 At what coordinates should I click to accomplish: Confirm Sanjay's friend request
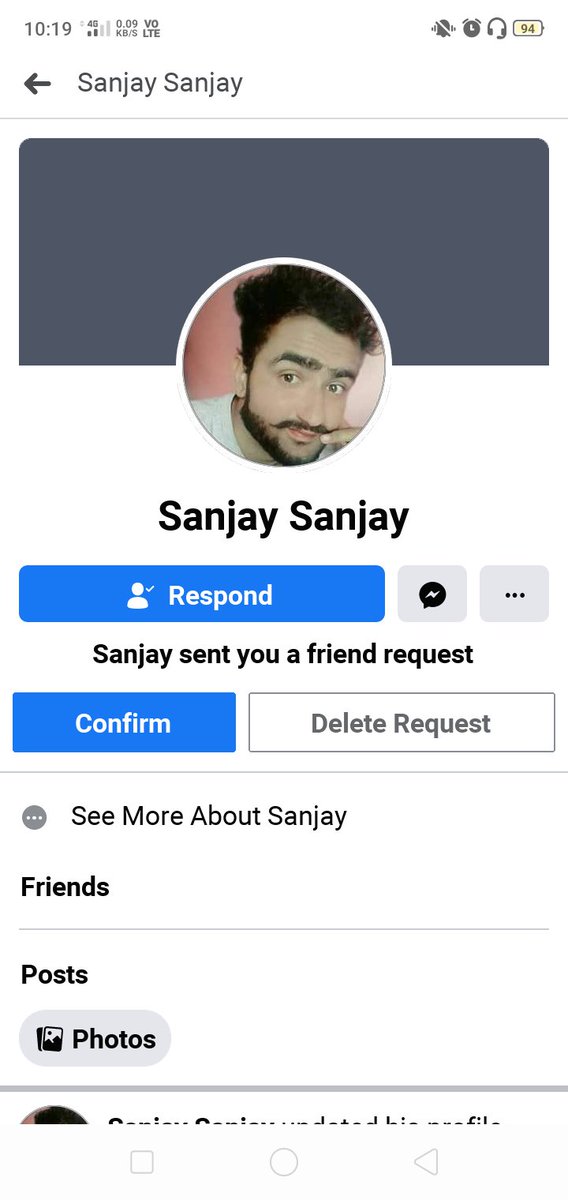pyautogui.click(x=124, y=722)
